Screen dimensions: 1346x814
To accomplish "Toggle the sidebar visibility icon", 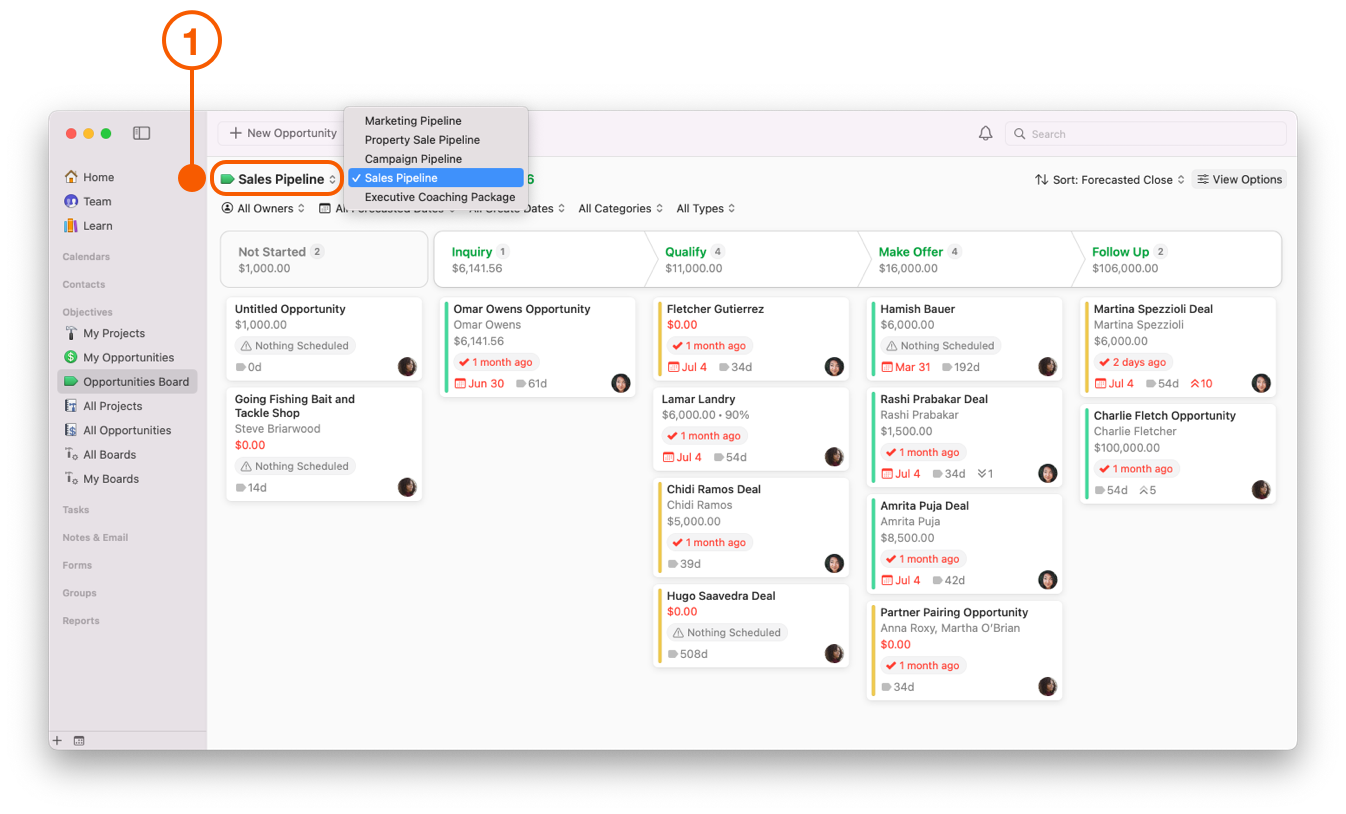I will (x=142, y=133).
